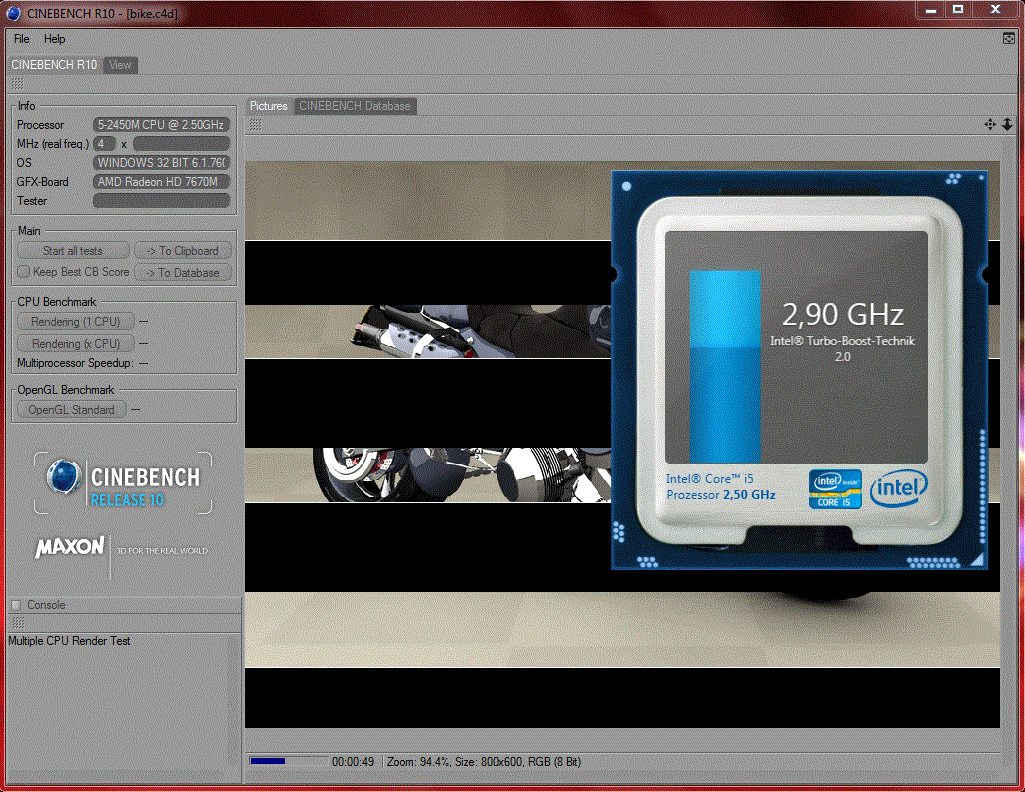Viewport: 1025px width, 792px height.
Task: Open the CINEBENCH Database tab
Action: (355, 106)
